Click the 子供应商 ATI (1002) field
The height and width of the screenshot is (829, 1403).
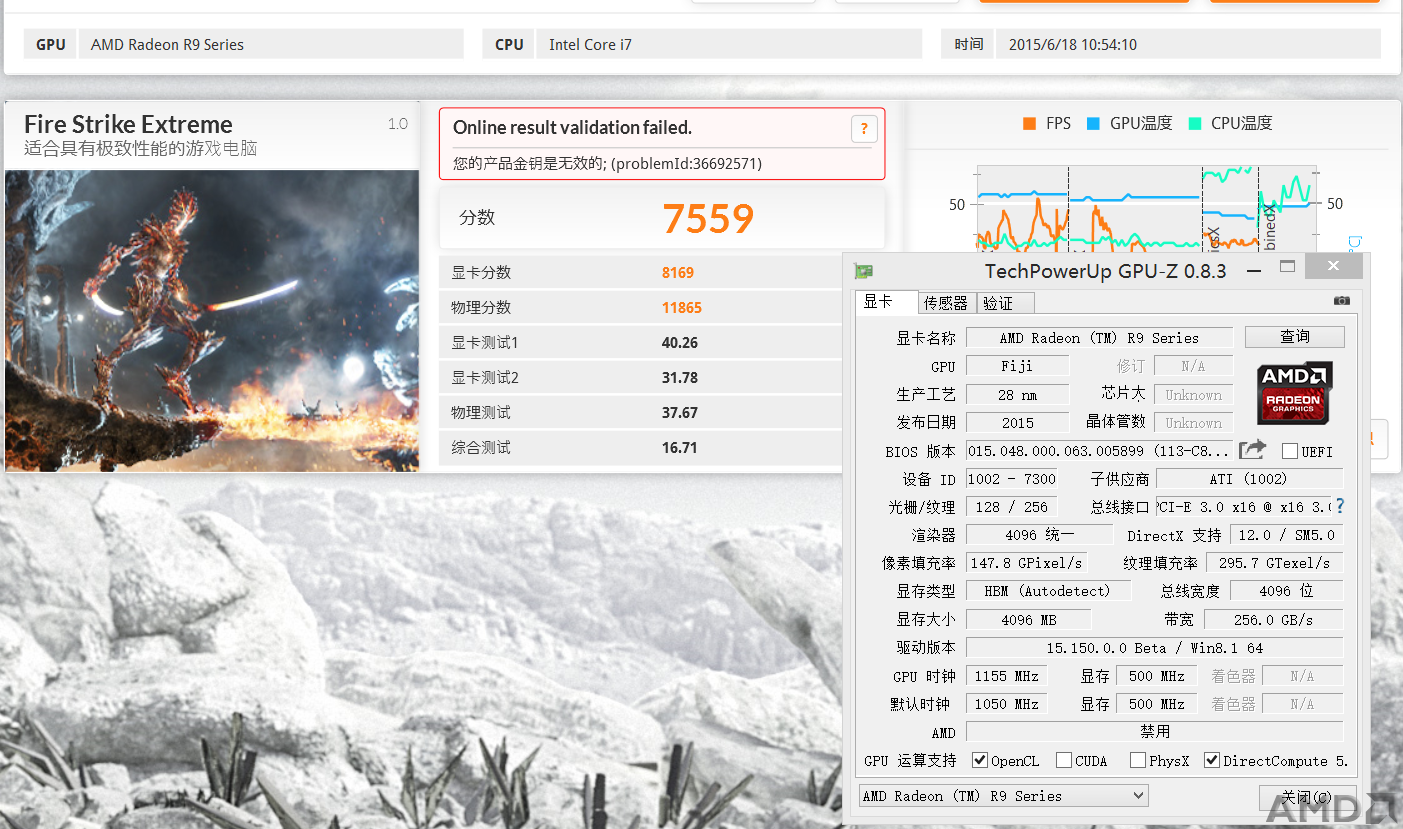pyautogui.click(x=1249, y=479)
